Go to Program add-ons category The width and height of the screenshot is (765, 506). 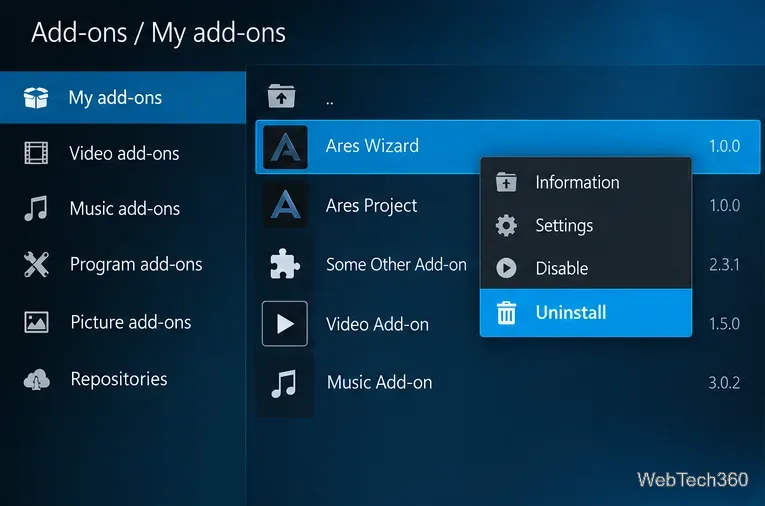123,264
